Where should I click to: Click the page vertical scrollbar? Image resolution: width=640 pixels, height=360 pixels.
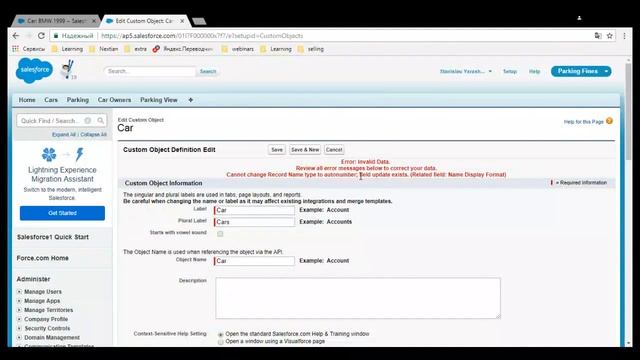pos(628,111)
